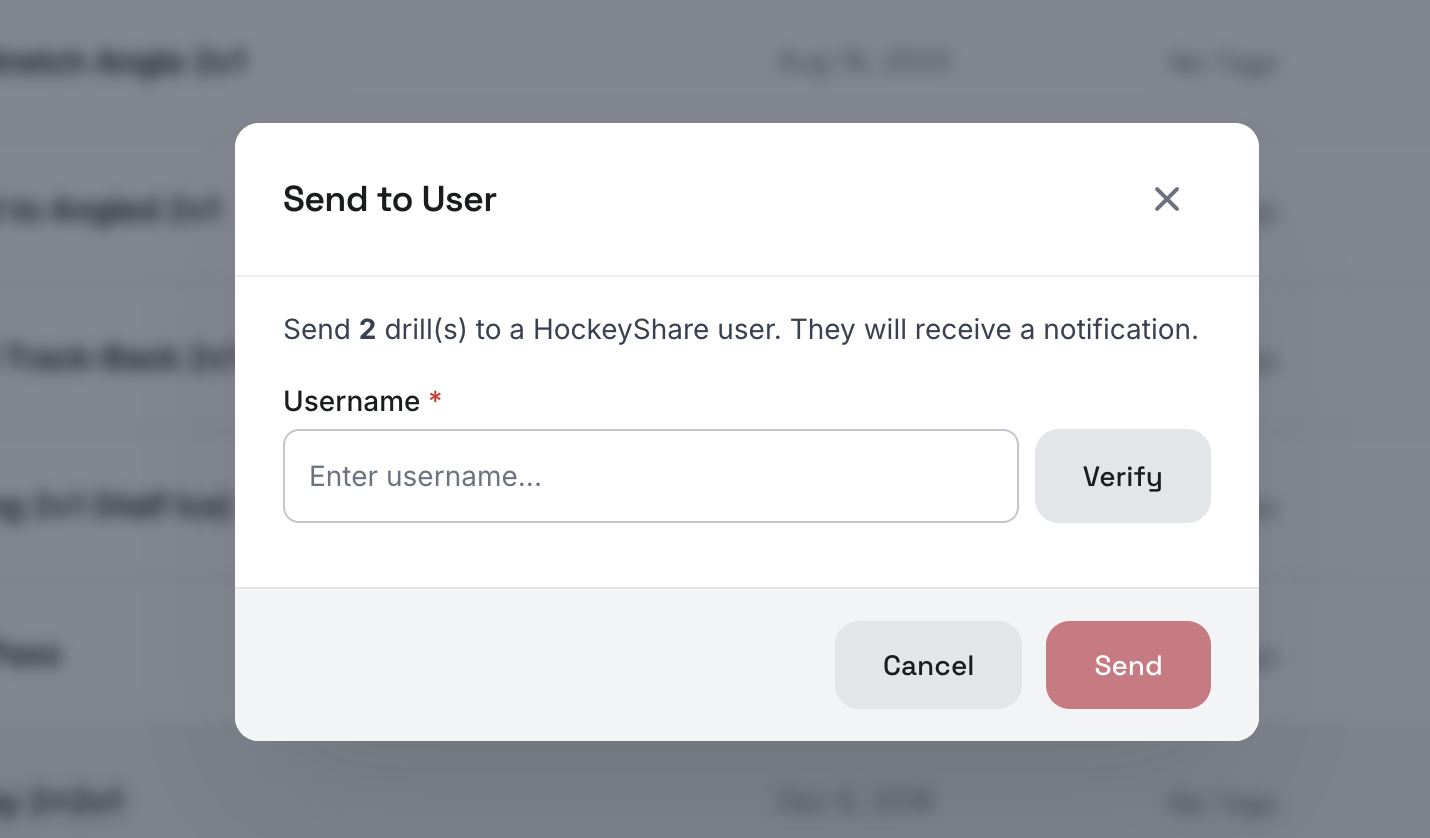This screenshot has height=838, width=1430.
Task: Click blurred Dec 2018 date at bottom
Action: (856, 800)
